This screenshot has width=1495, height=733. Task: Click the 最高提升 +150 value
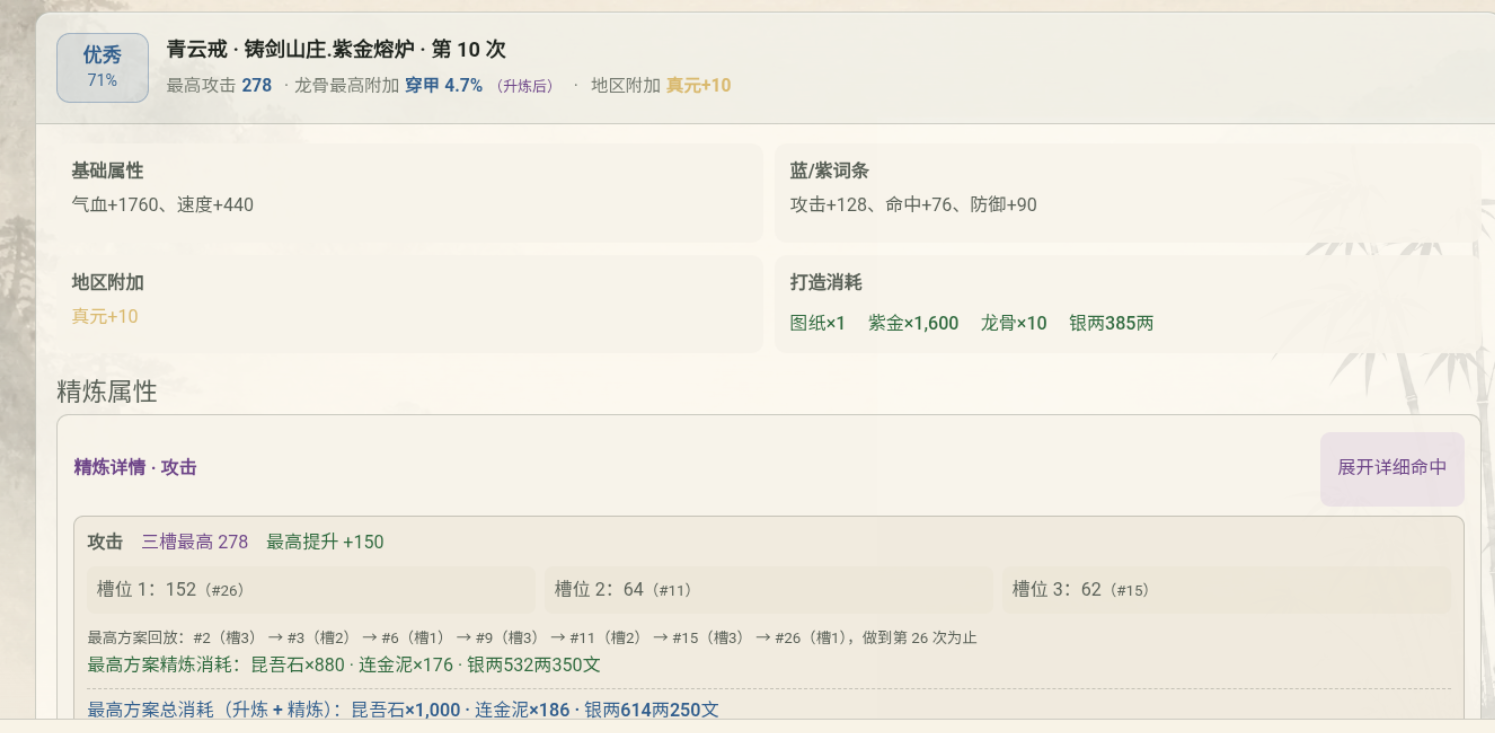click(325, 542)
